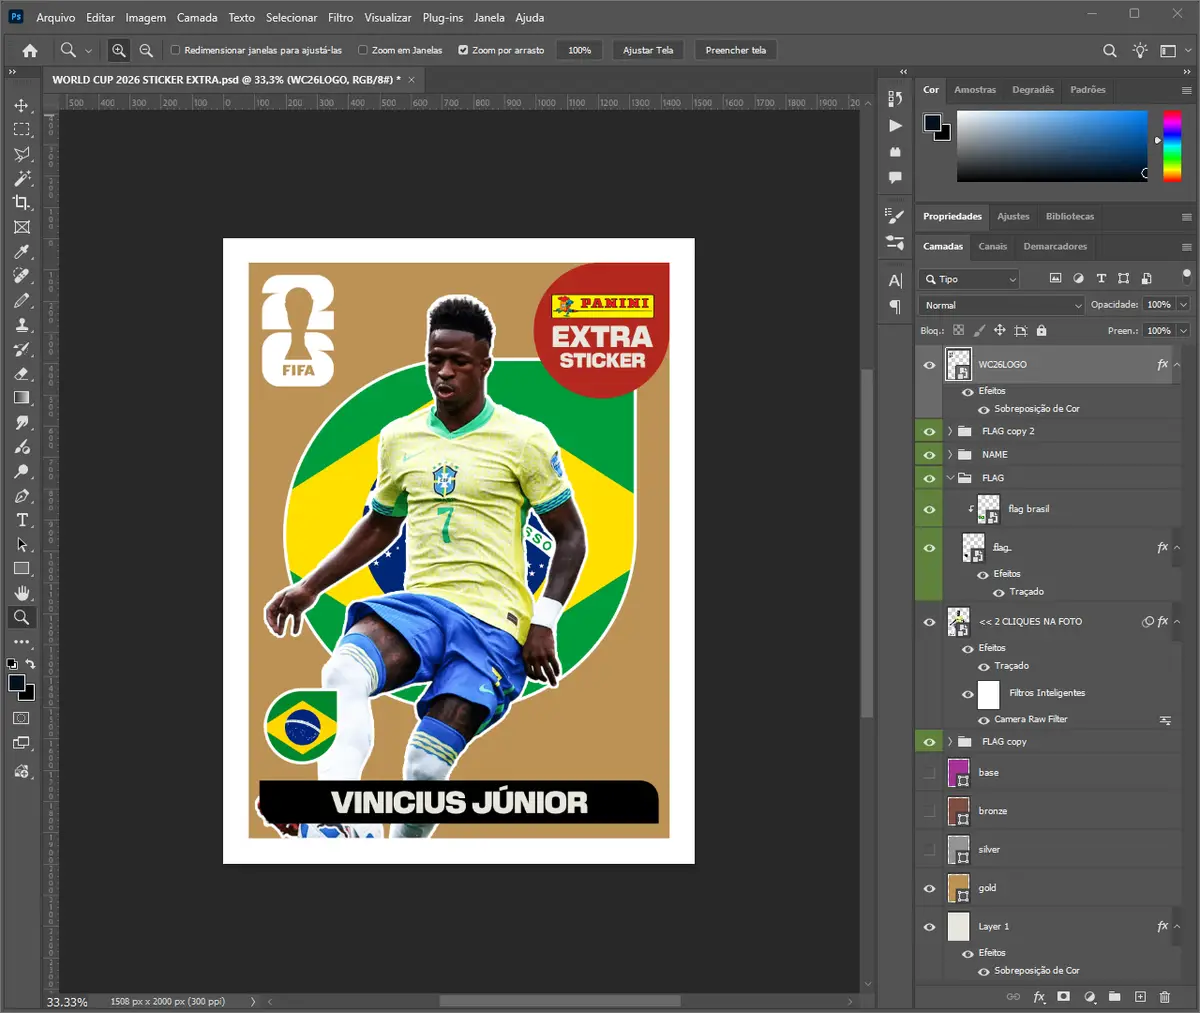Select the History Brush tool
The image size is (1200, 1013).
[22, 349]
